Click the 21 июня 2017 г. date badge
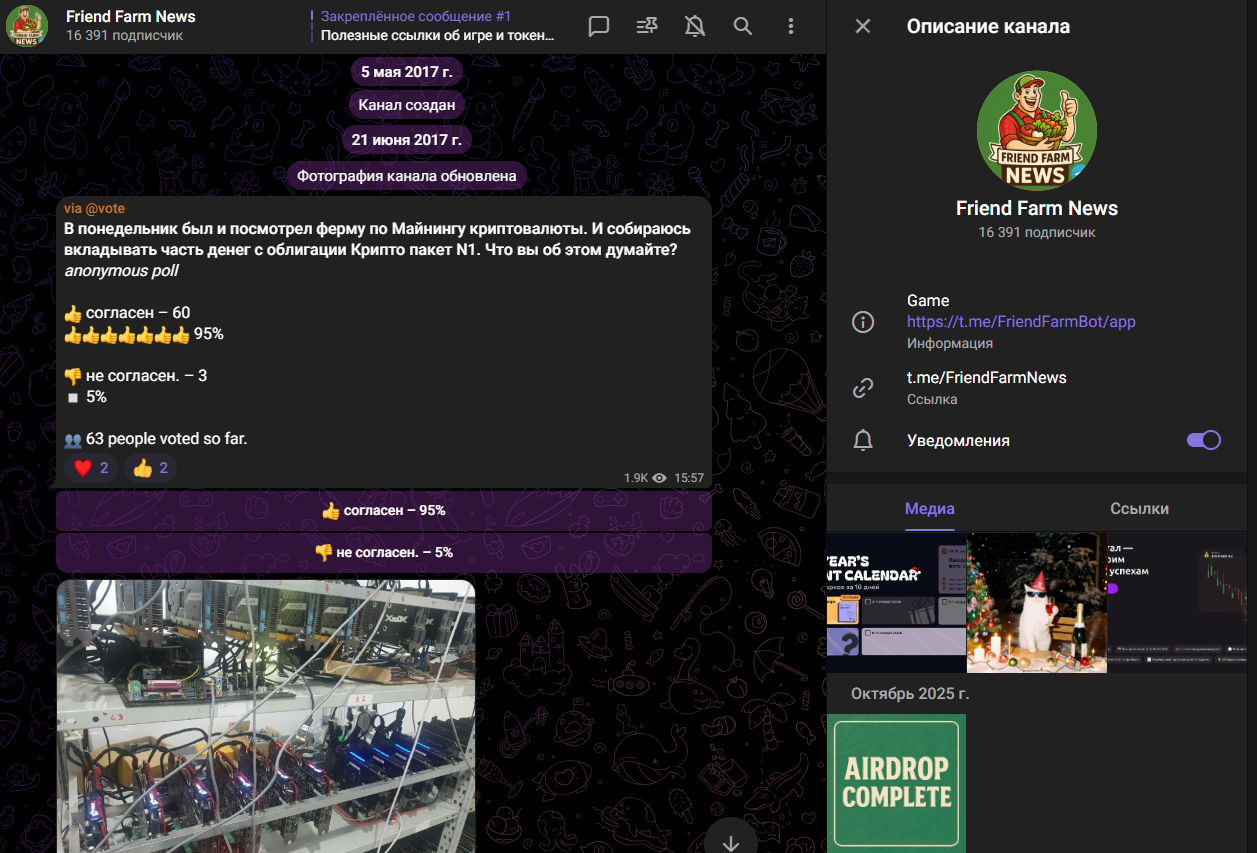Screen dimensions: 1257x853 point(407,140)
